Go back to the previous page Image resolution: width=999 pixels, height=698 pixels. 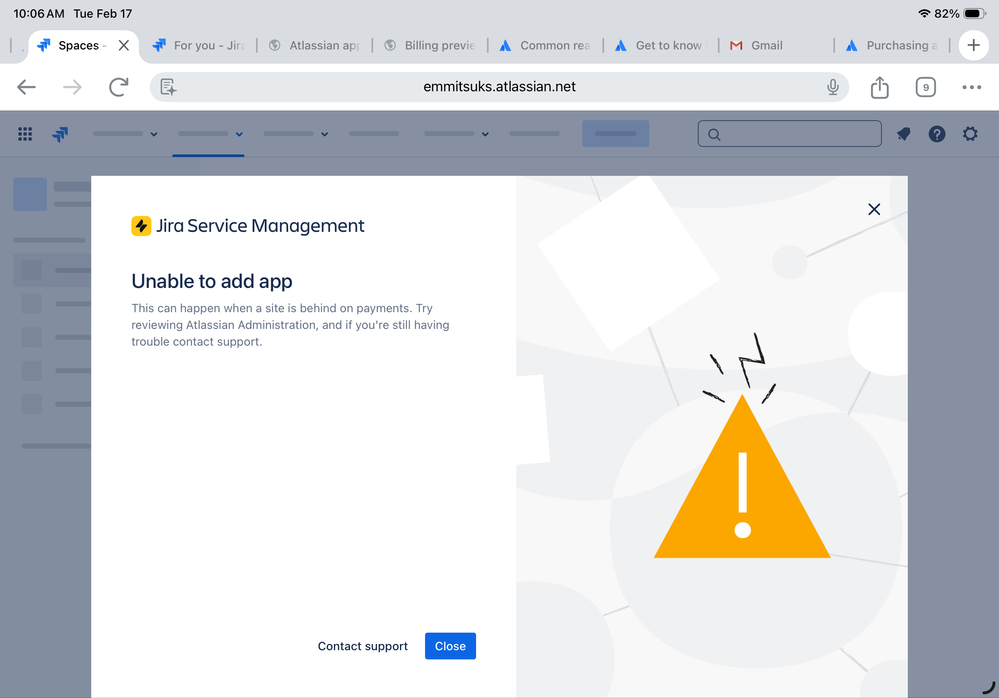click(26, 87)
